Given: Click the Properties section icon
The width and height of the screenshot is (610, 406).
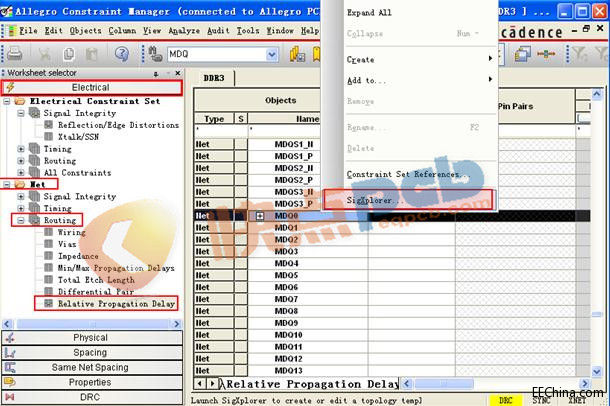Looking at the screenshot, I should click(10, 382).
